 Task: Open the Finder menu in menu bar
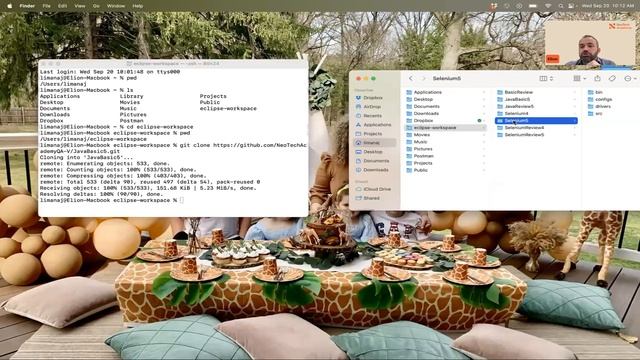pos(27,6)
